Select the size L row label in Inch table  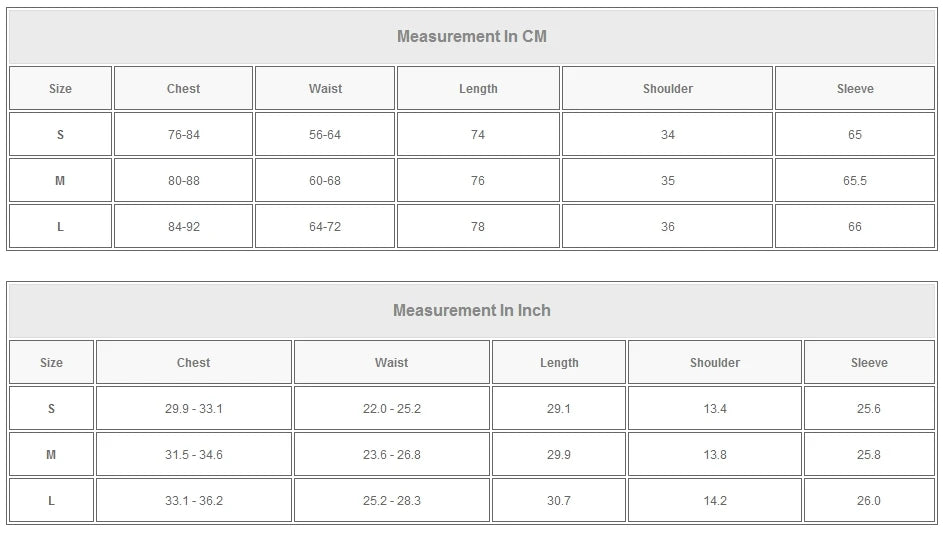pos(51,501)
